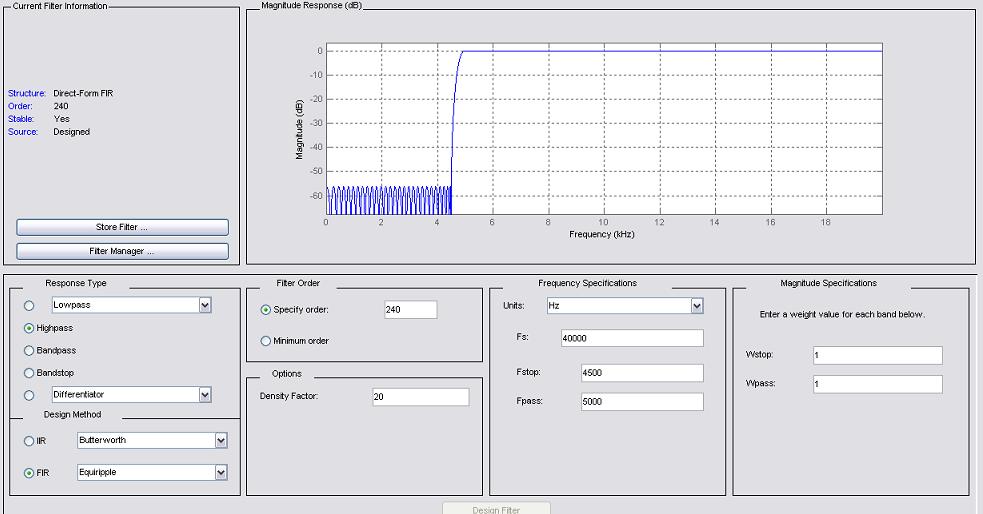Click the Density Factor input field
983x514 pixels.
pyautogui.click(x=420, y=397)
